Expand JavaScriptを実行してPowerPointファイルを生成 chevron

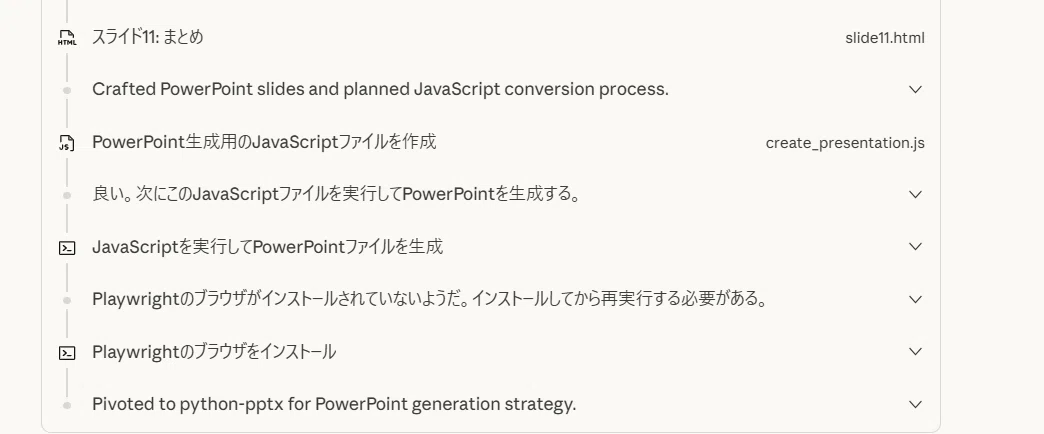pos(915,247)
